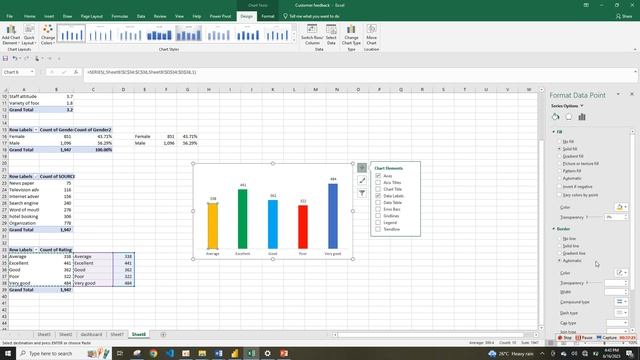Open the Select Data dialog
640x360 pixels.
tap(331, 34)
